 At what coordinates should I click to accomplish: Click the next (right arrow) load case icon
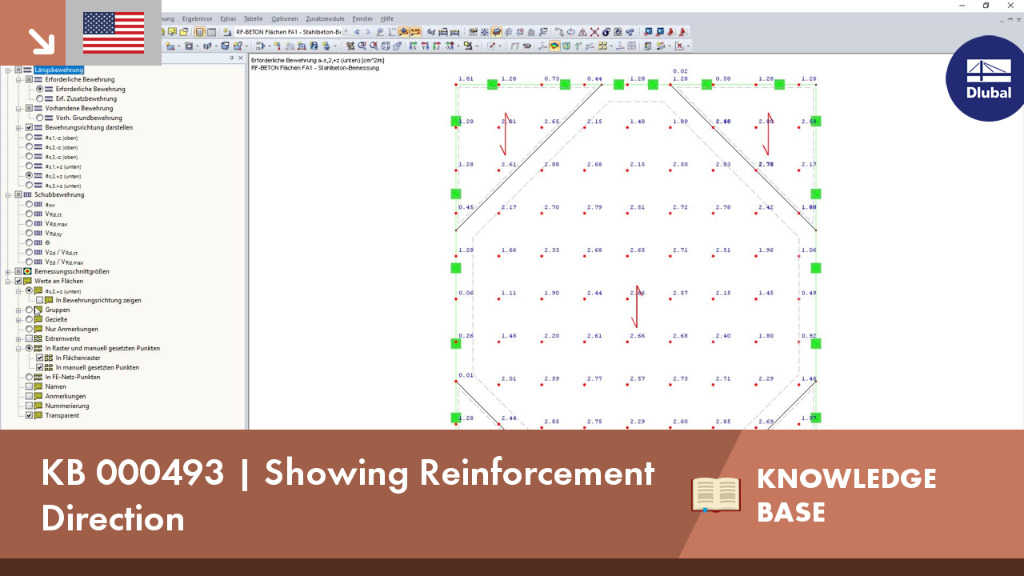coord(368,32)
